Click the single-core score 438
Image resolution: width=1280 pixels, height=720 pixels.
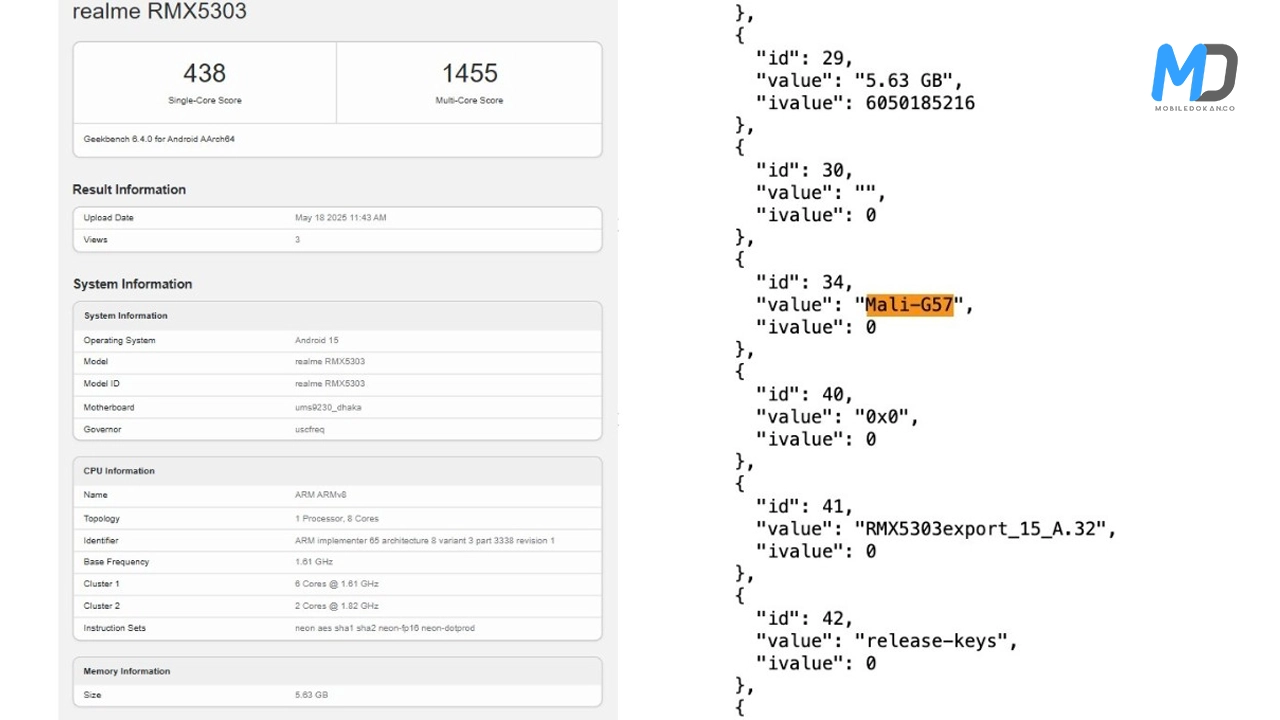(204, 73)
